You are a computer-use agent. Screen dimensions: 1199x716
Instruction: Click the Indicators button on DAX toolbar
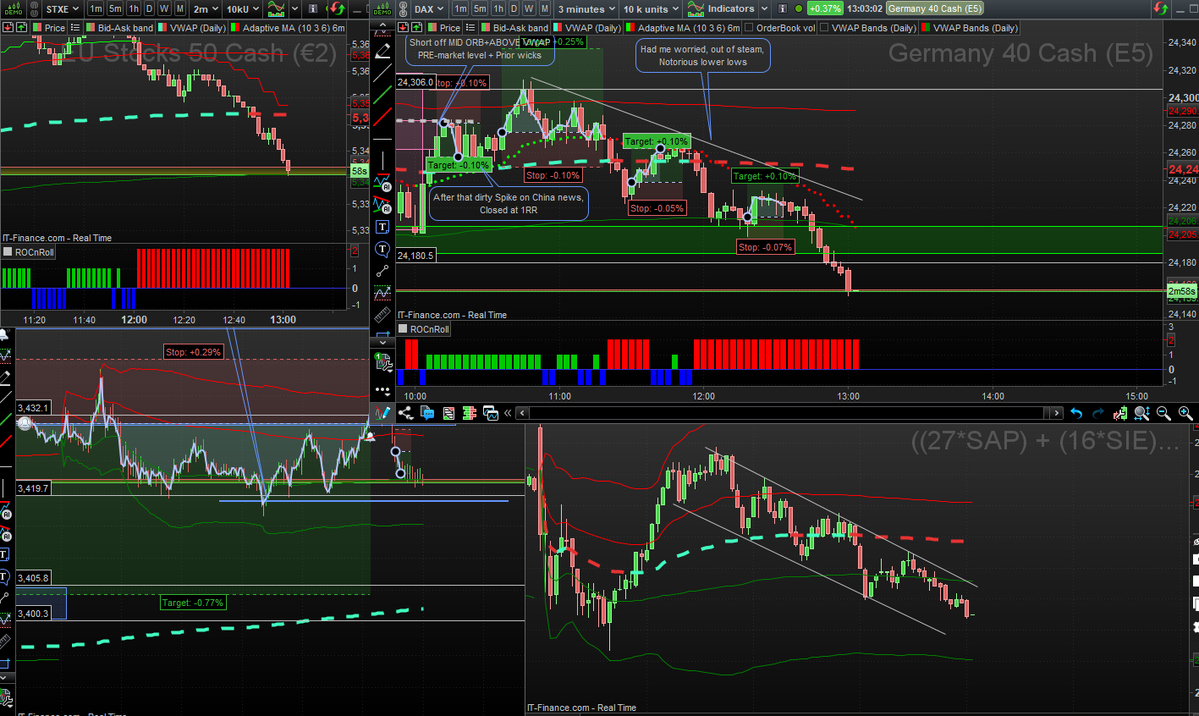click(721, 8)
